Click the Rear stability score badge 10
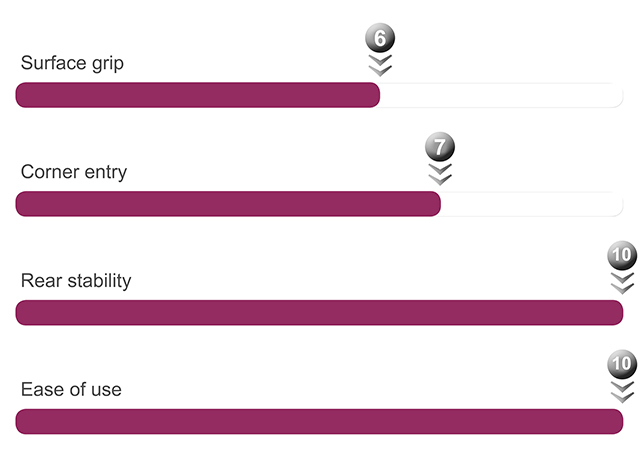Screen dimensions: 640x461 [x=622, y=255]
